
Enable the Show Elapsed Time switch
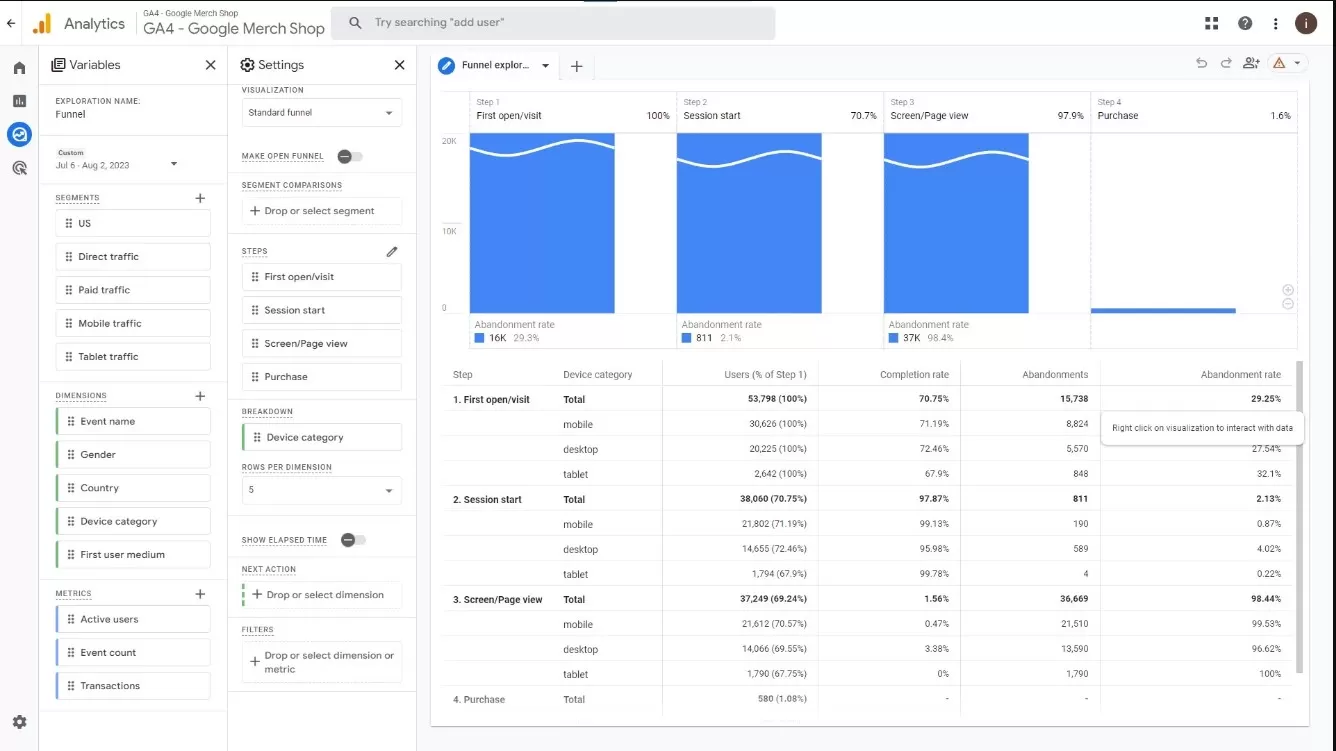352,540
